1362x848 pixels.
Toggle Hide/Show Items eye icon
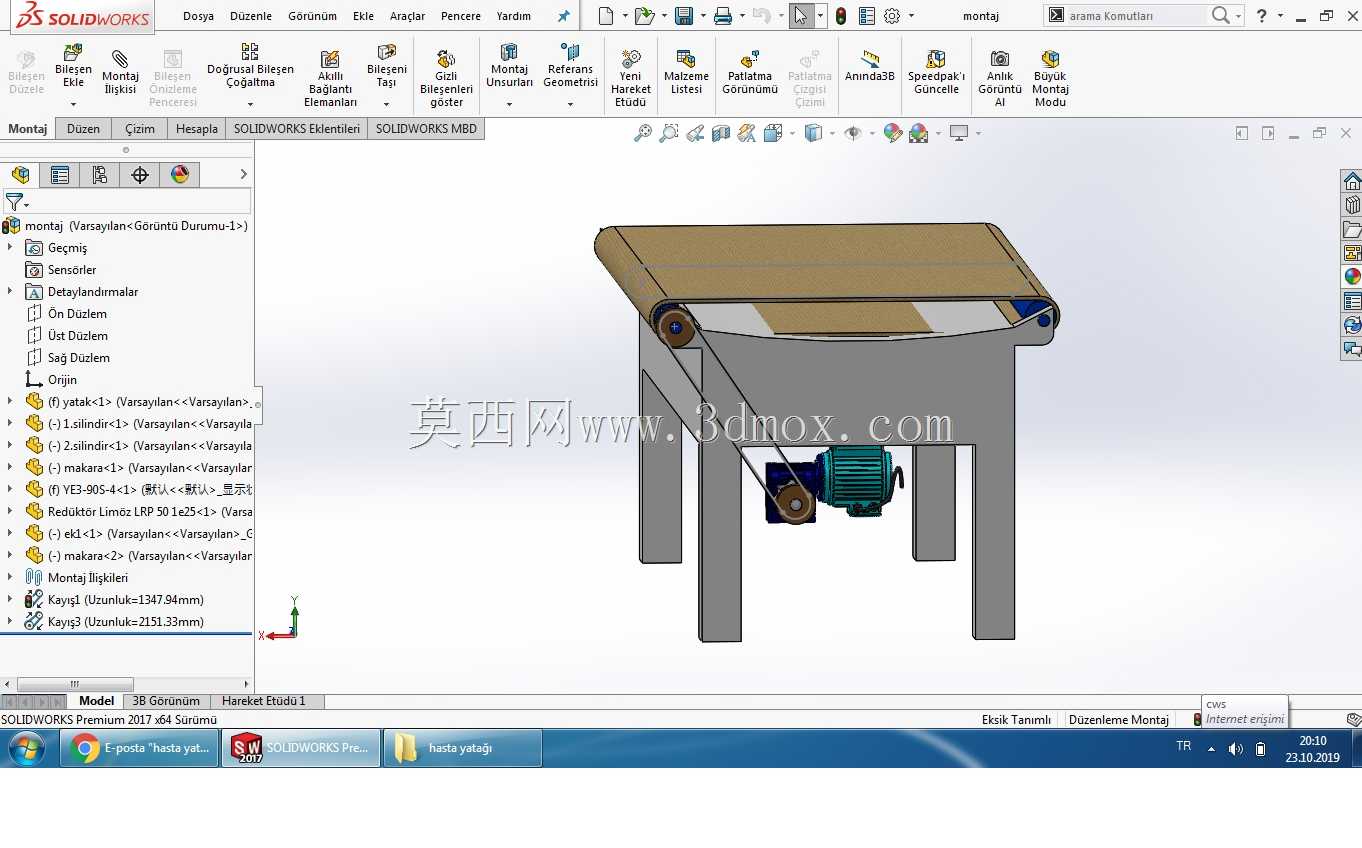pos(852,133)
